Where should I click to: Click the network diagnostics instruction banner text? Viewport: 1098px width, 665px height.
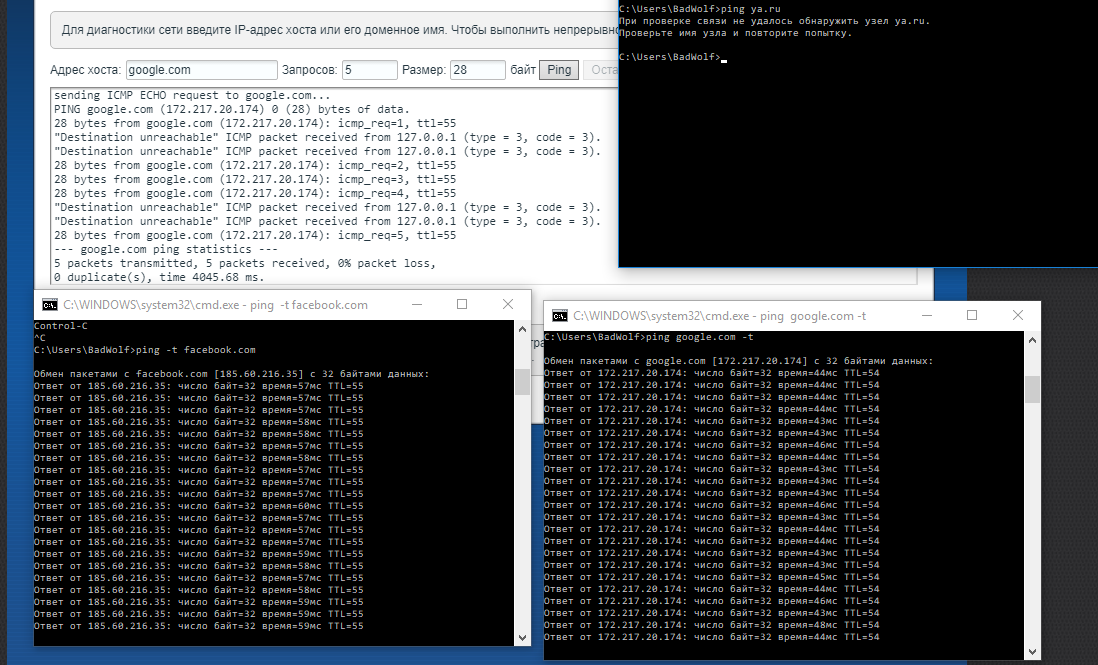tap(340, 30)
